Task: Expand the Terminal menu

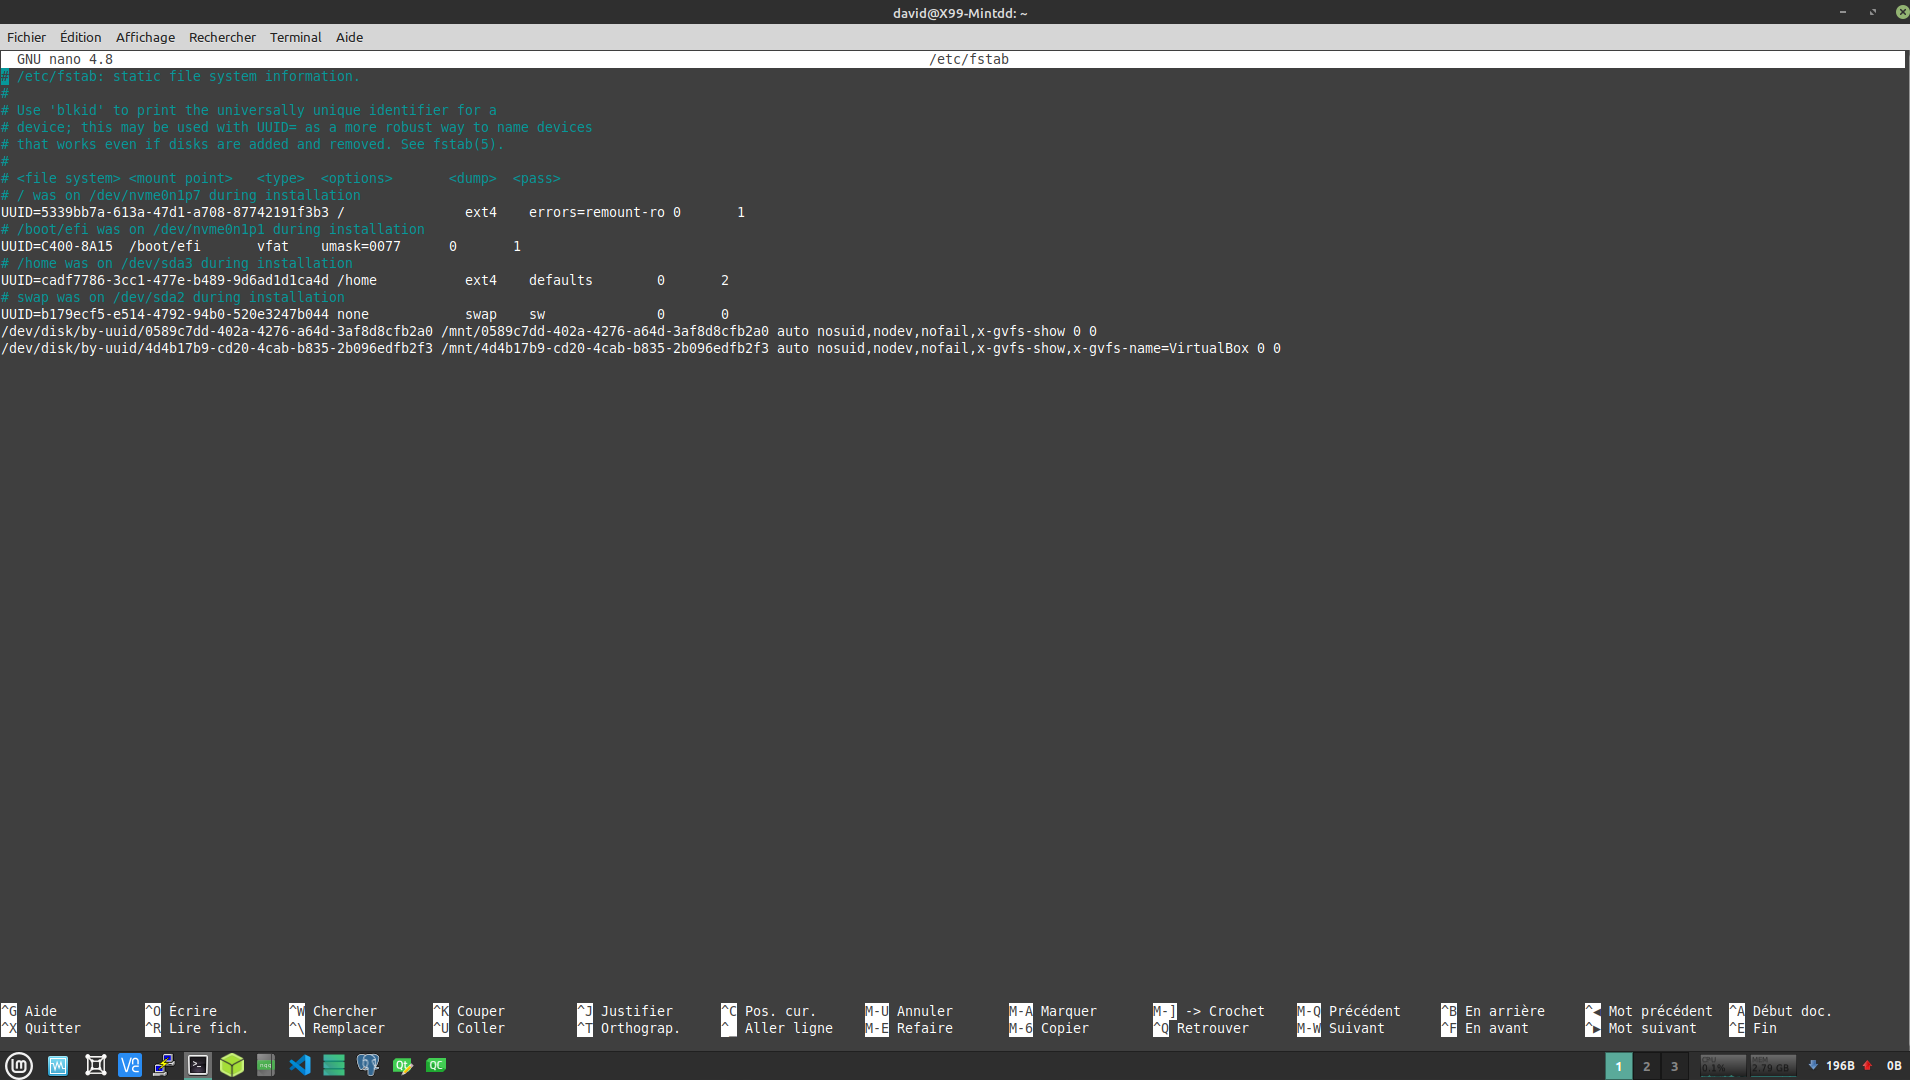Action: click(x=295, y=37)
